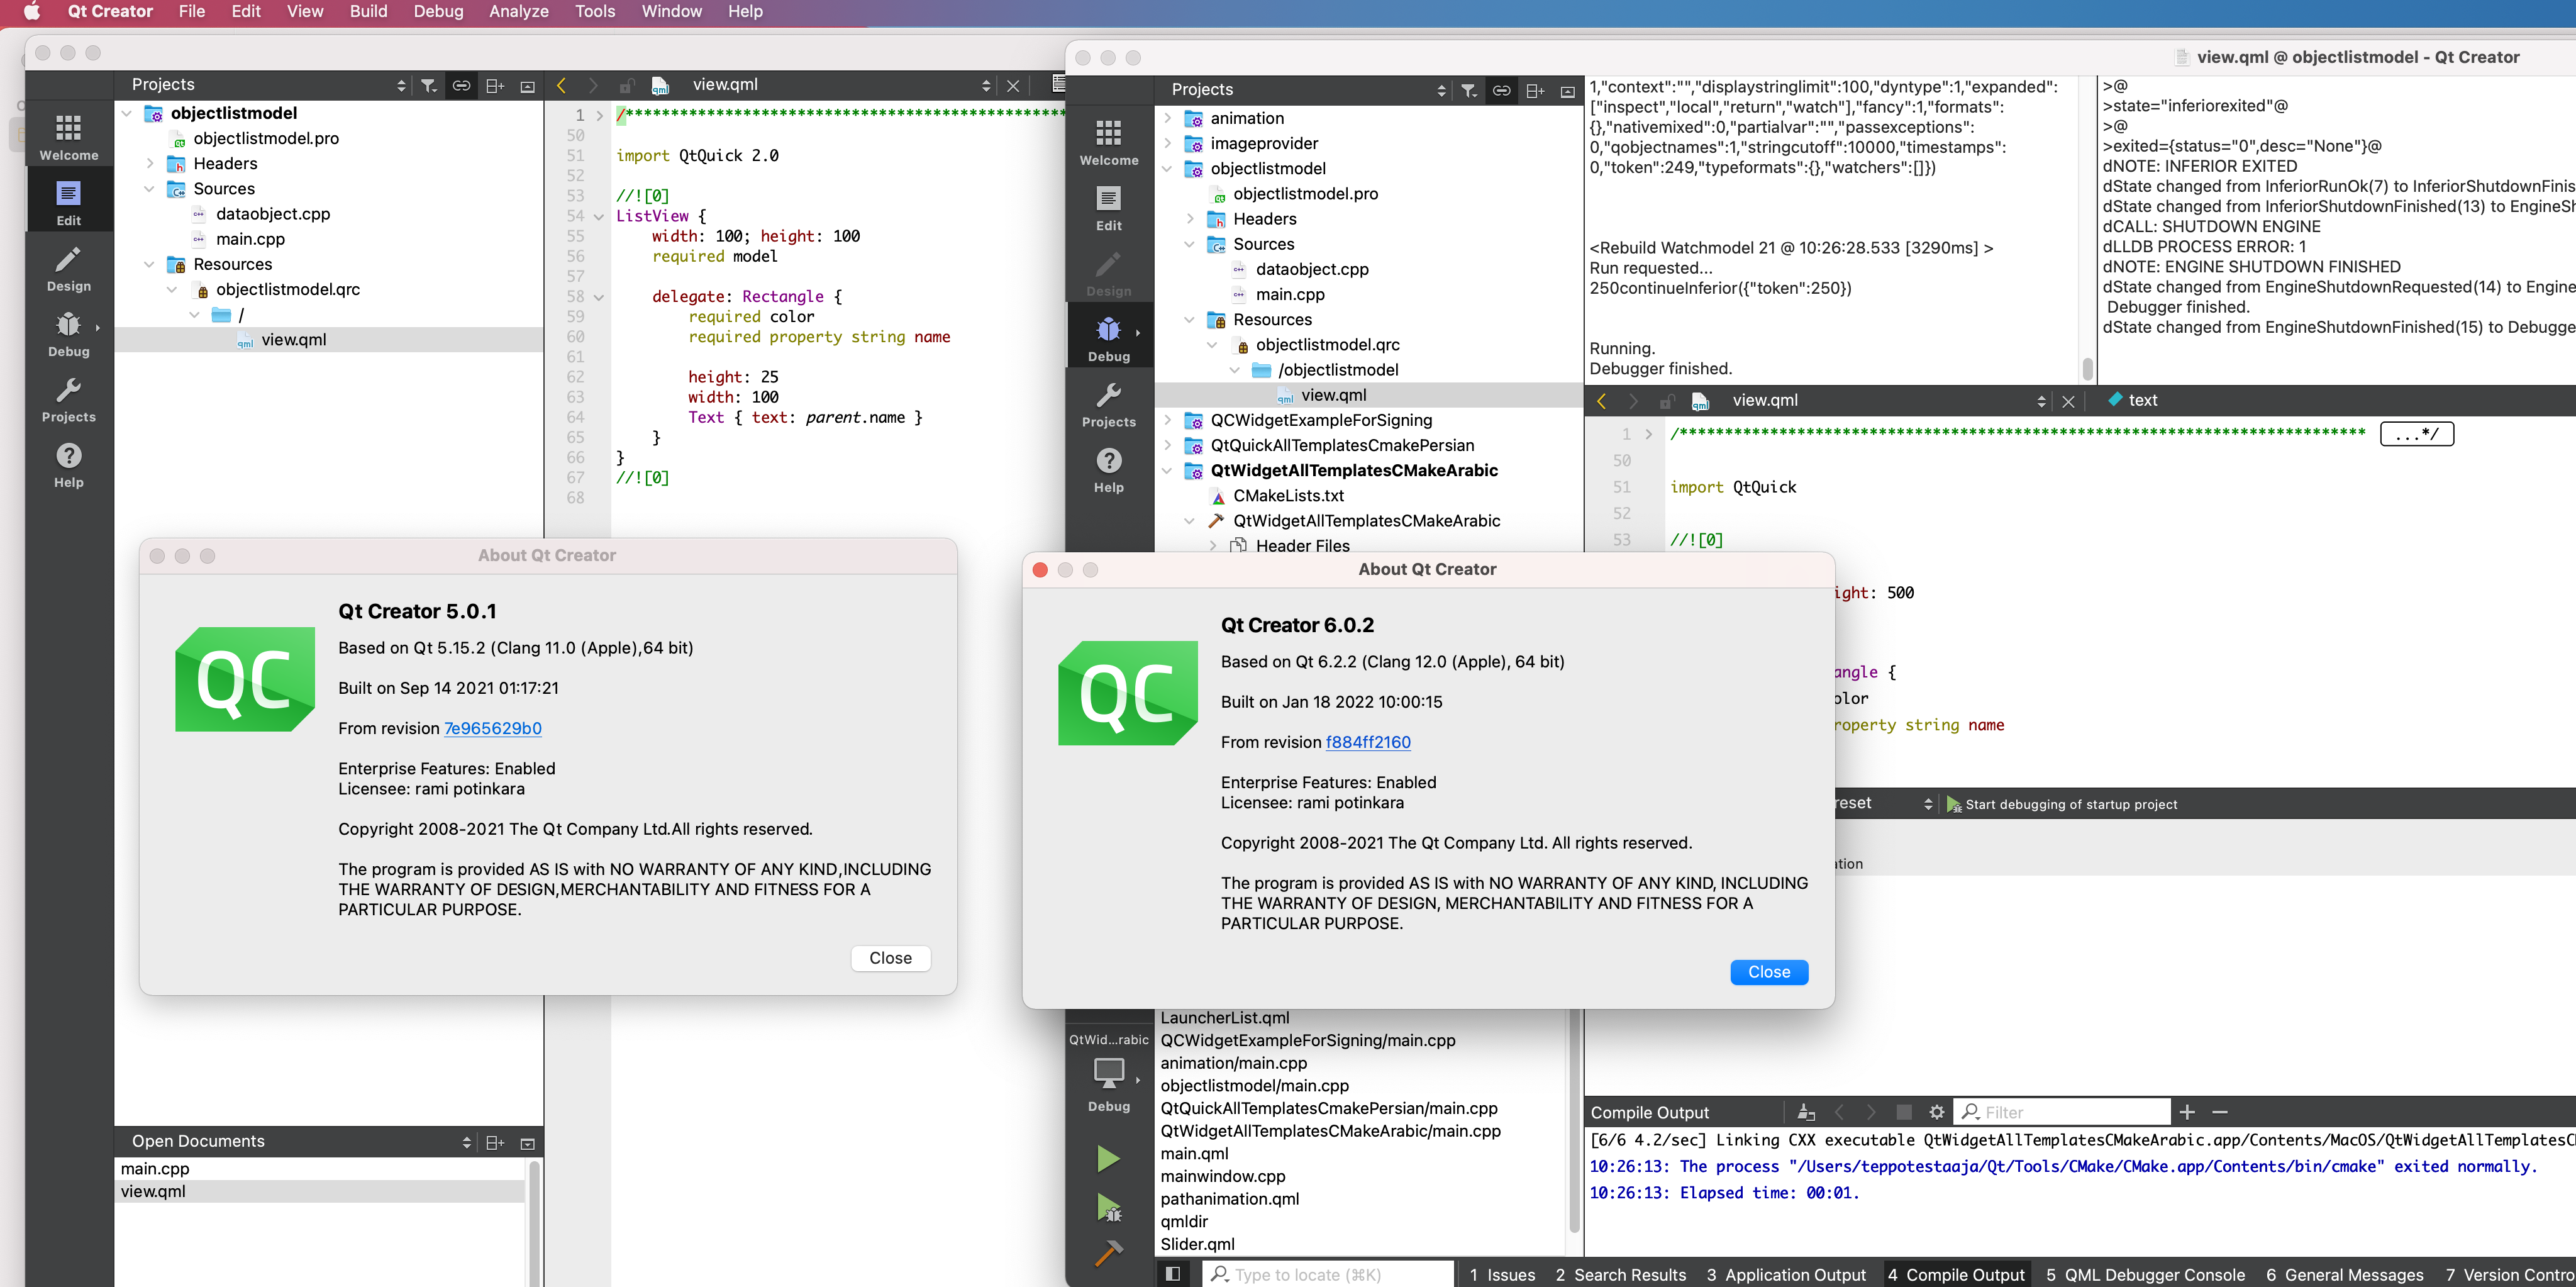Toggle link synchronize with editor in left Projects pane
This screenshot has width=2576, height=1287.
pyautogui.click(x=461, y=85)
